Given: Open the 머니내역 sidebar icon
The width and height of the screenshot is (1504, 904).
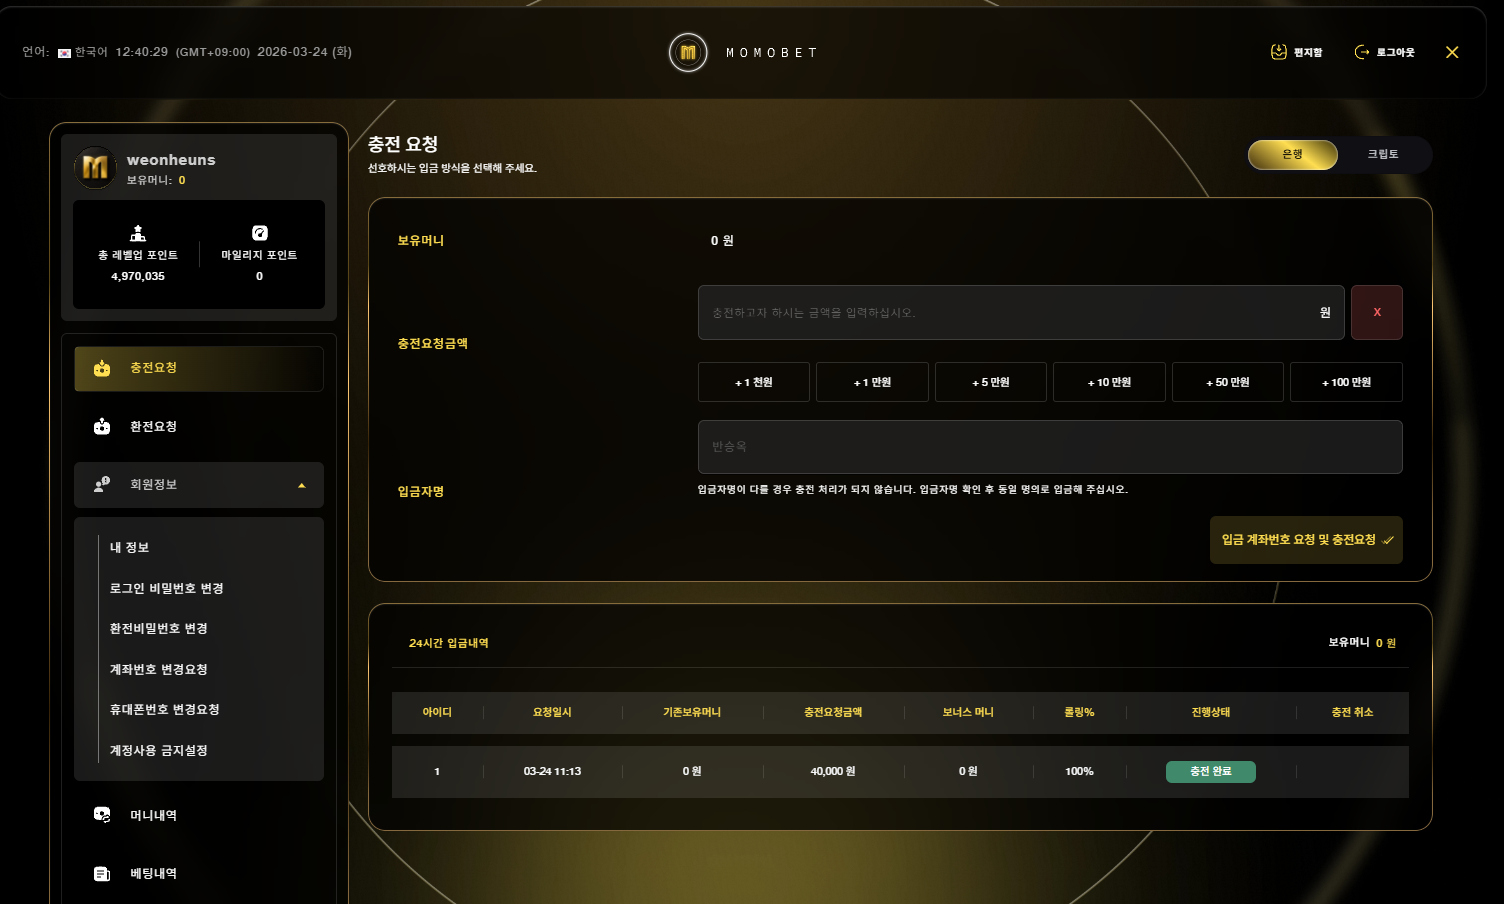Looking at the screenshot, I should 102,815.
